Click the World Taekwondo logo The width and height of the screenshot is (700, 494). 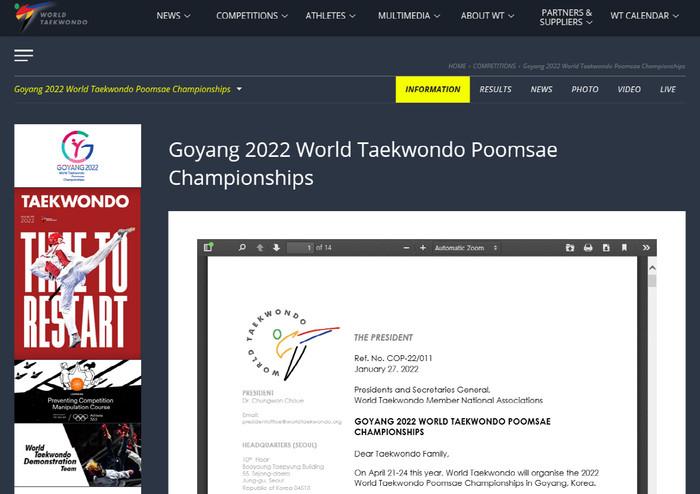tap(50, 17)
